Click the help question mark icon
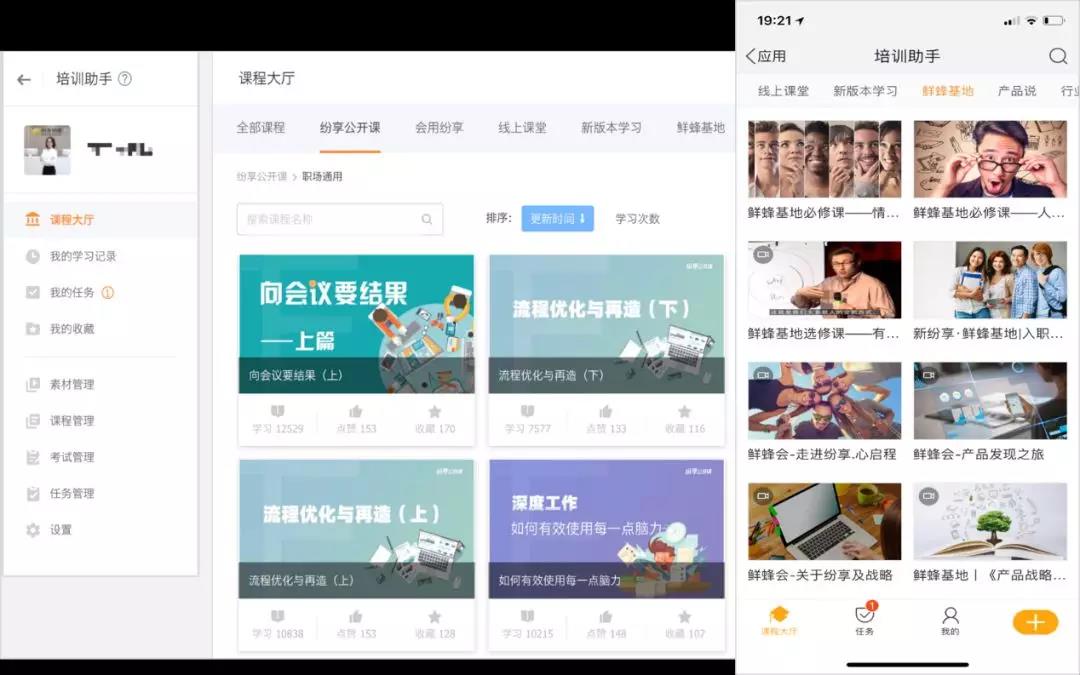This screenshot has height=675, width=1080. coord(125,79)
